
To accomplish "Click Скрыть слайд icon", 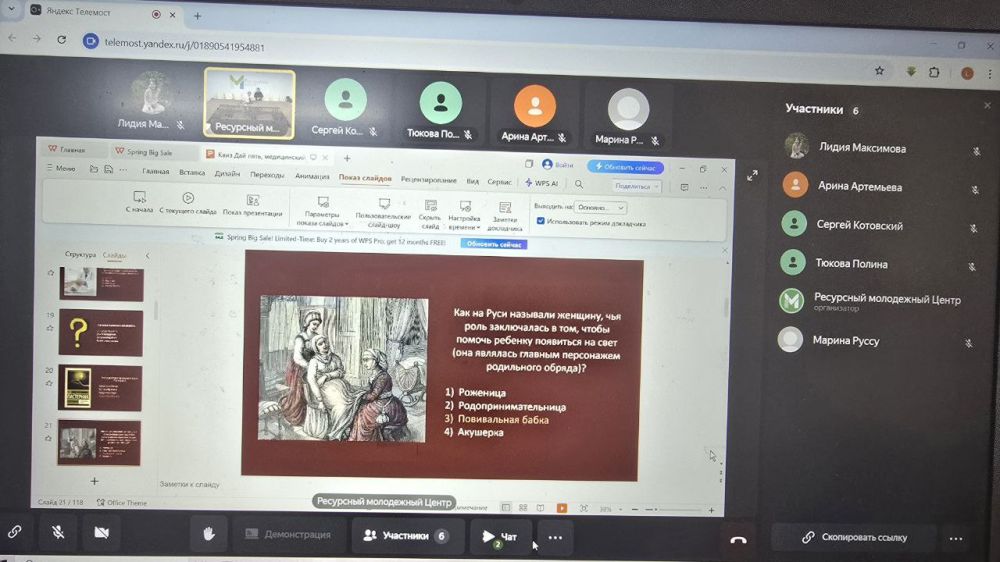I will coord(430,214).
